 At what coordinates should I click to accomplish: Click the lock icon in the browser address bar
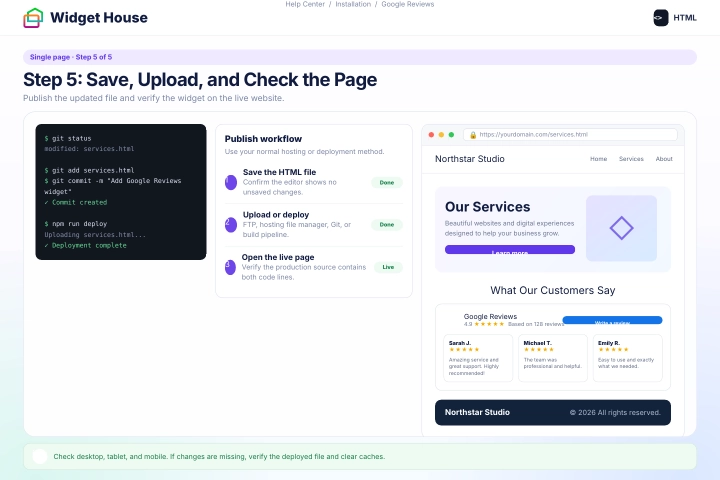pos(473,135)
